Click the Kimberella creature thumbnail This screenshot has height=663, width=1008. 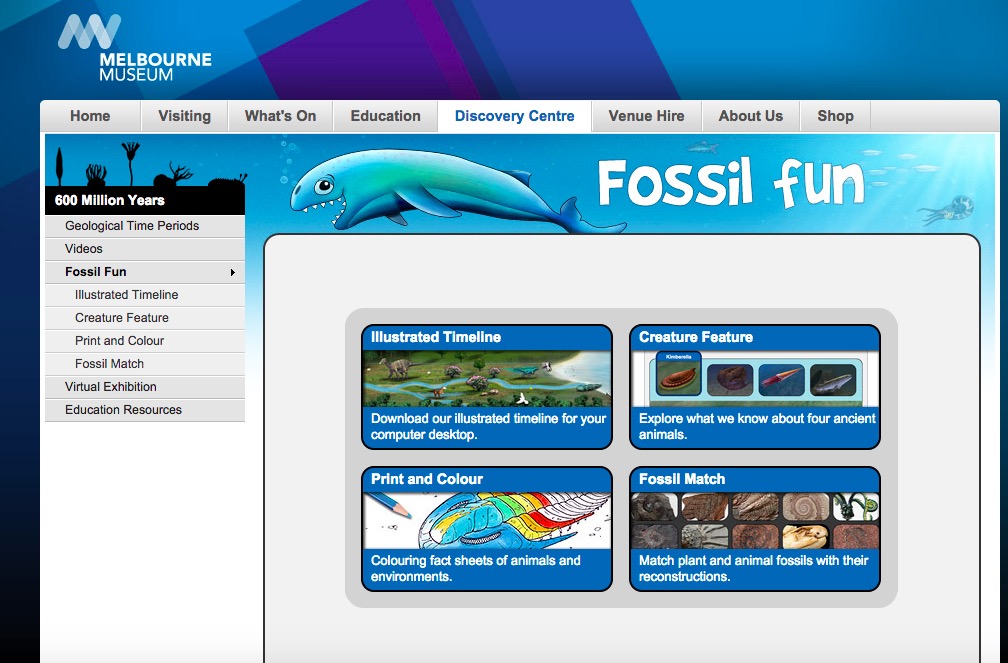(679, 375)
